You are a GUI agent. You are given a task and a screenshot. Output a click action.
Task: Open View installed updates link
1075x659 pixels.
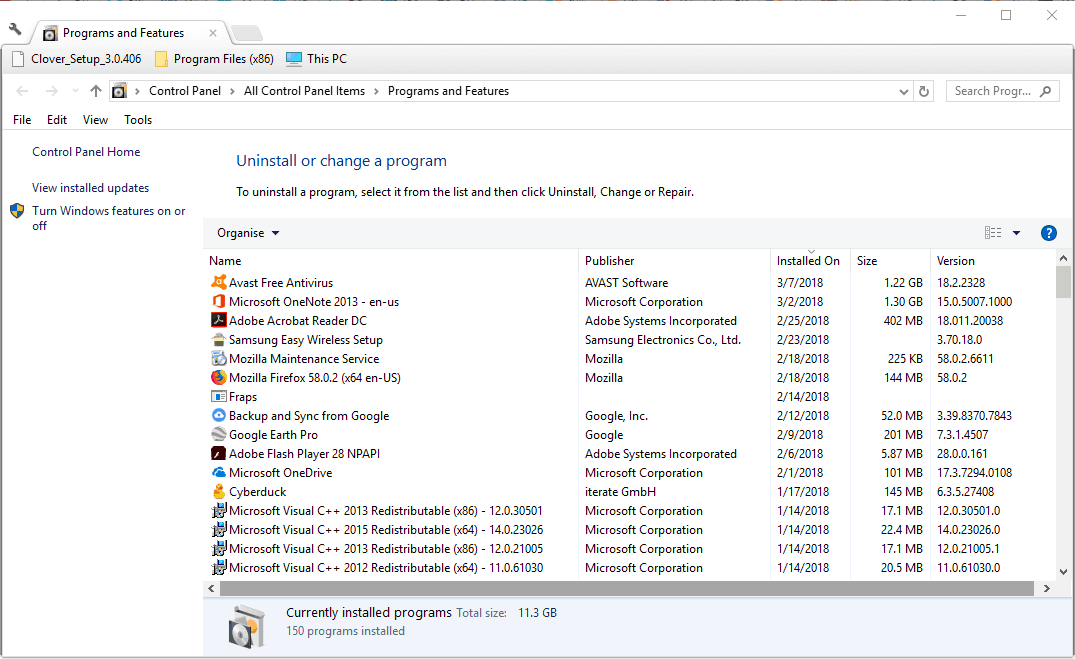click(90, 188)
